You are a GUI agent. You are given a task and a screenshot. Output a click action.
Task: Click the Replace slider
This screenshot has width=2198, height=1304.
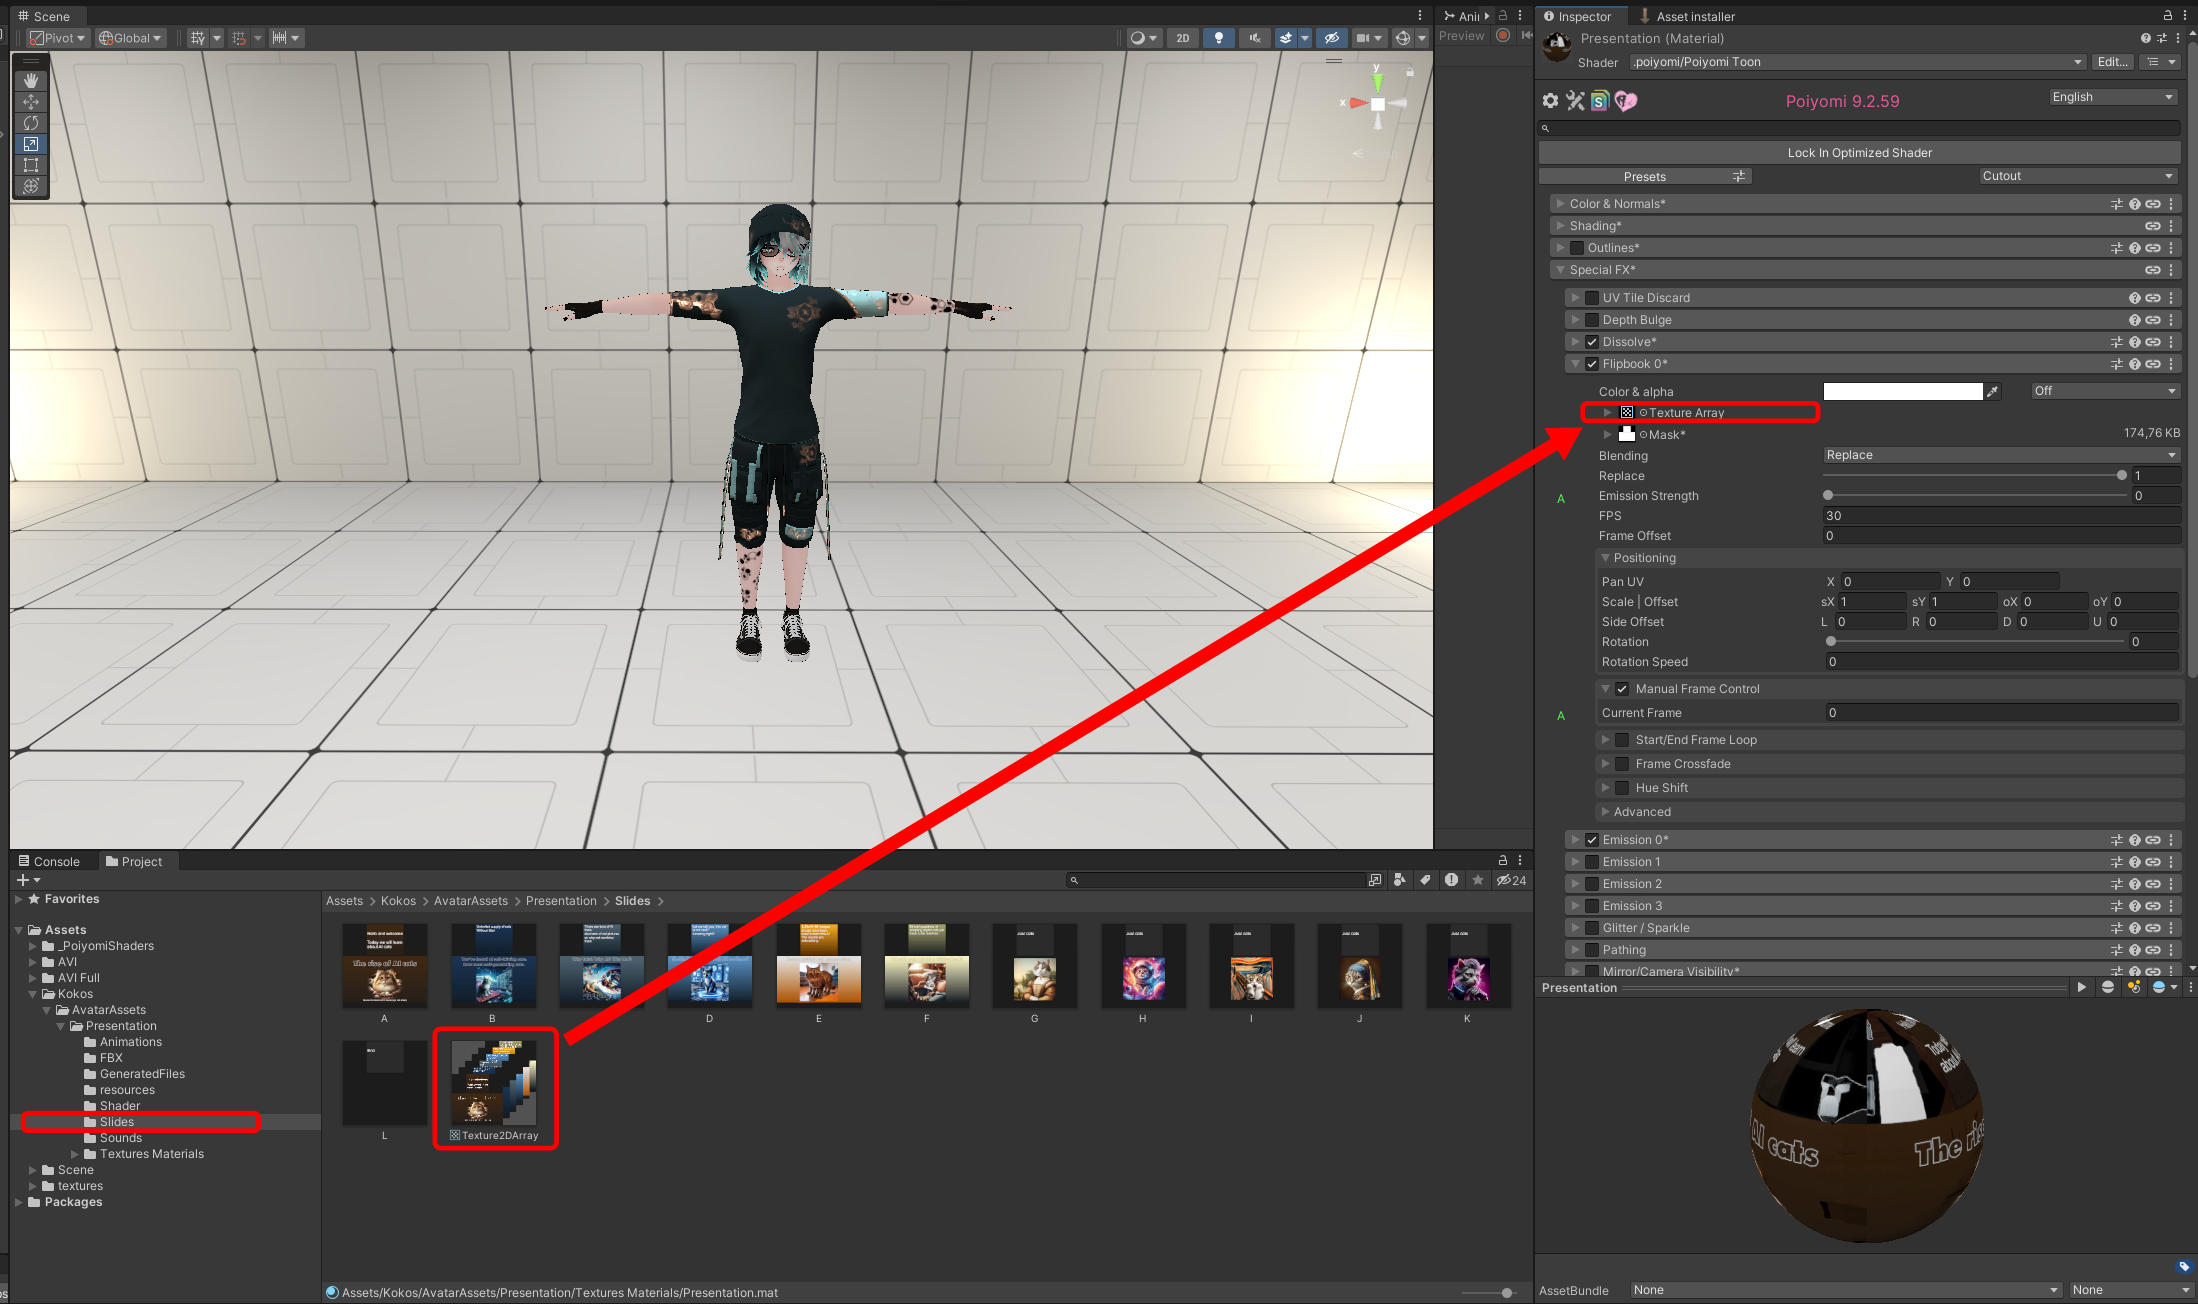1974,476
